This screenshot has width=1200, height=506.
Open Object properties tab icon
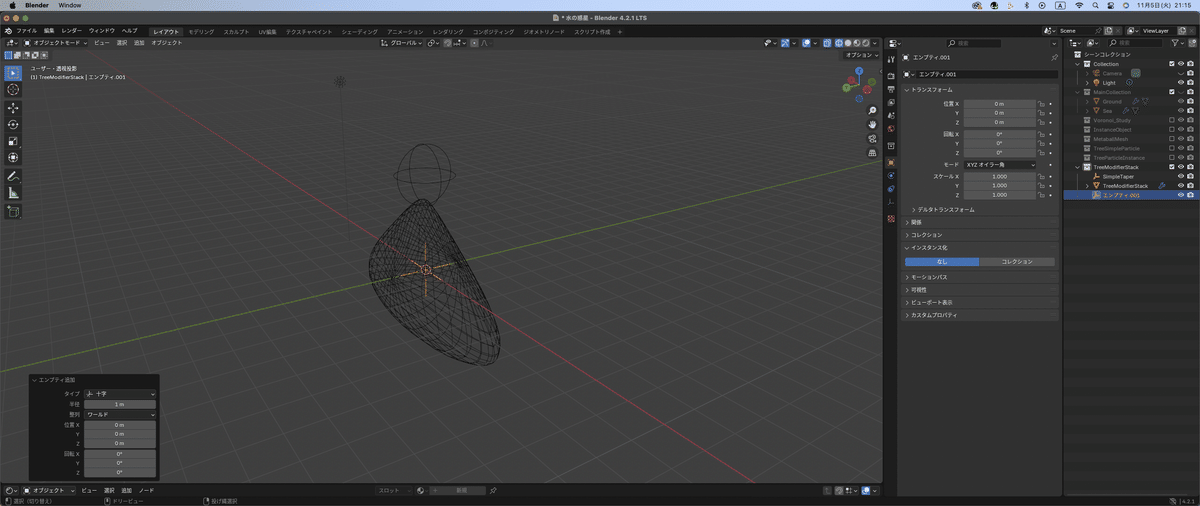click(891, 162)
